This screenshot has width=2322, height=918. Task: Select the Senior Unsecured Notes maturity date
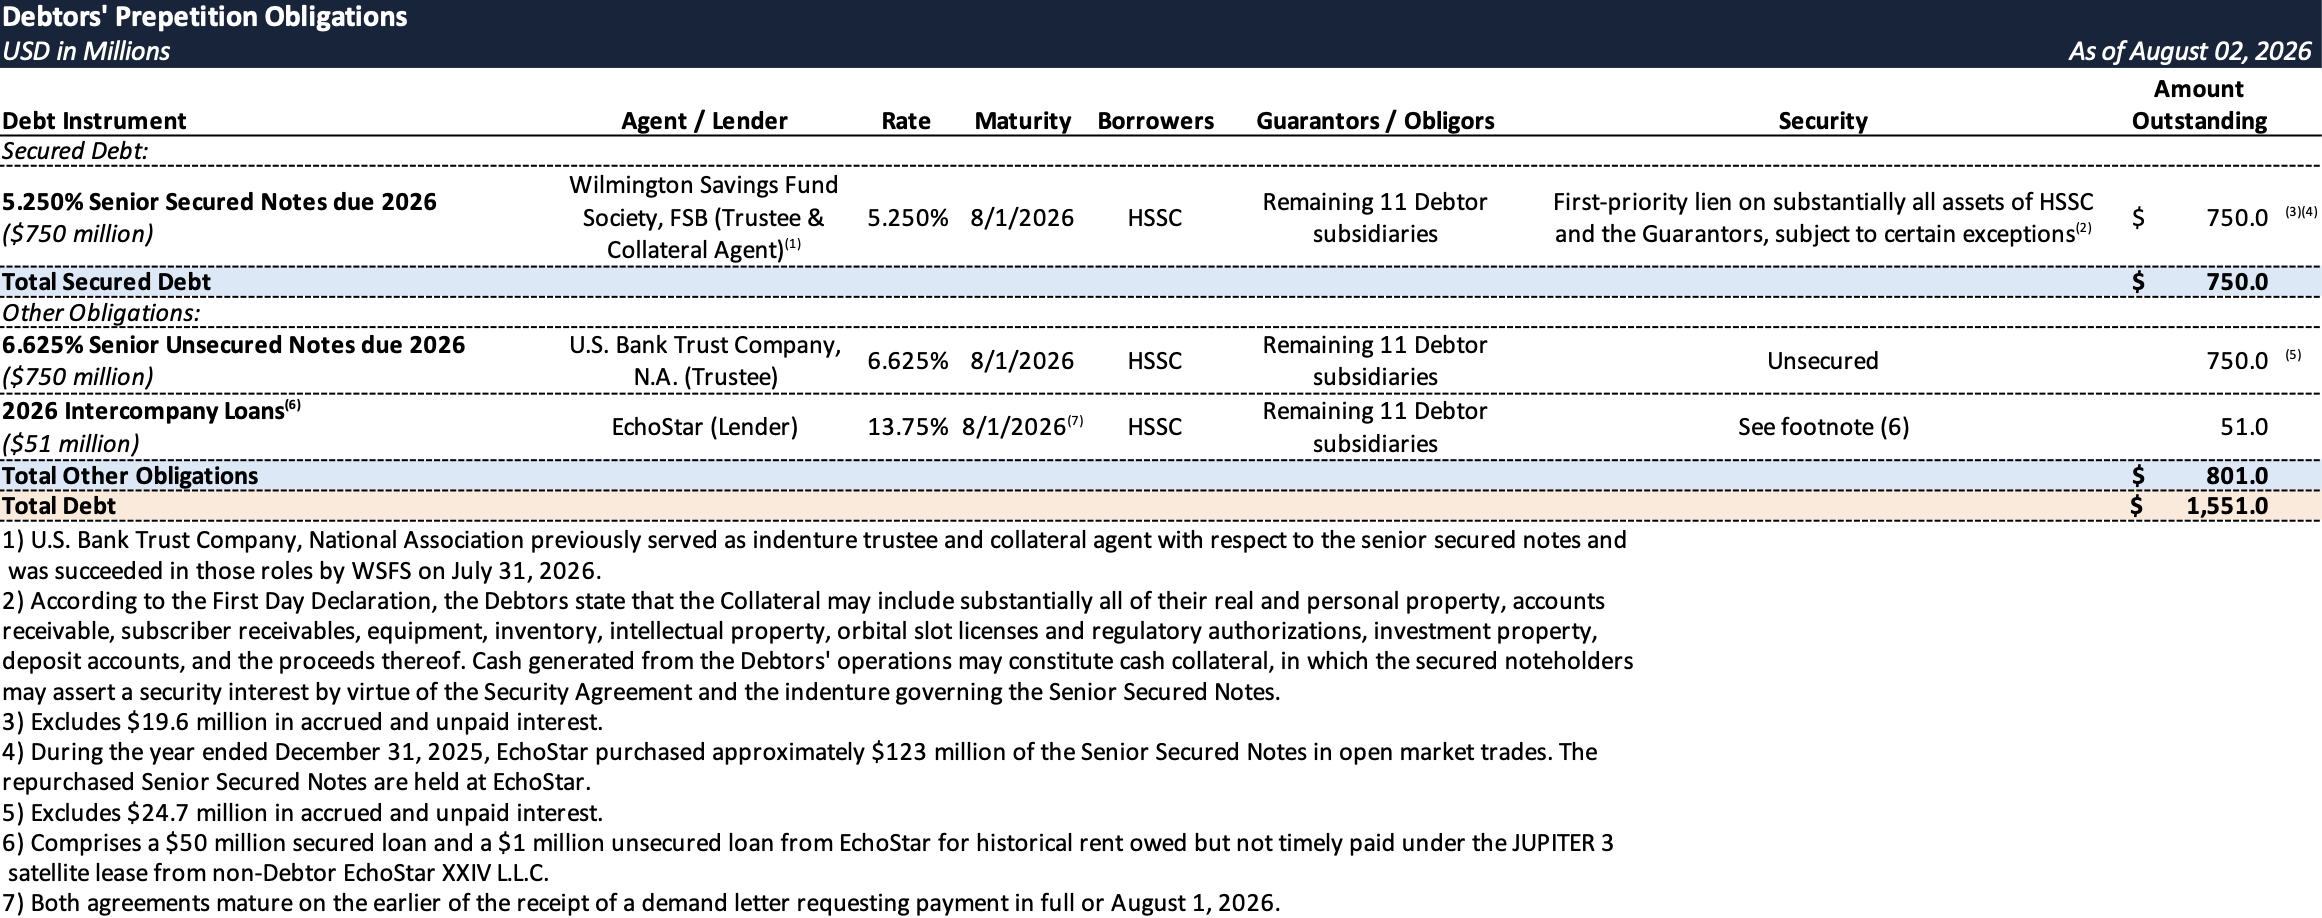coord(1022,361)
